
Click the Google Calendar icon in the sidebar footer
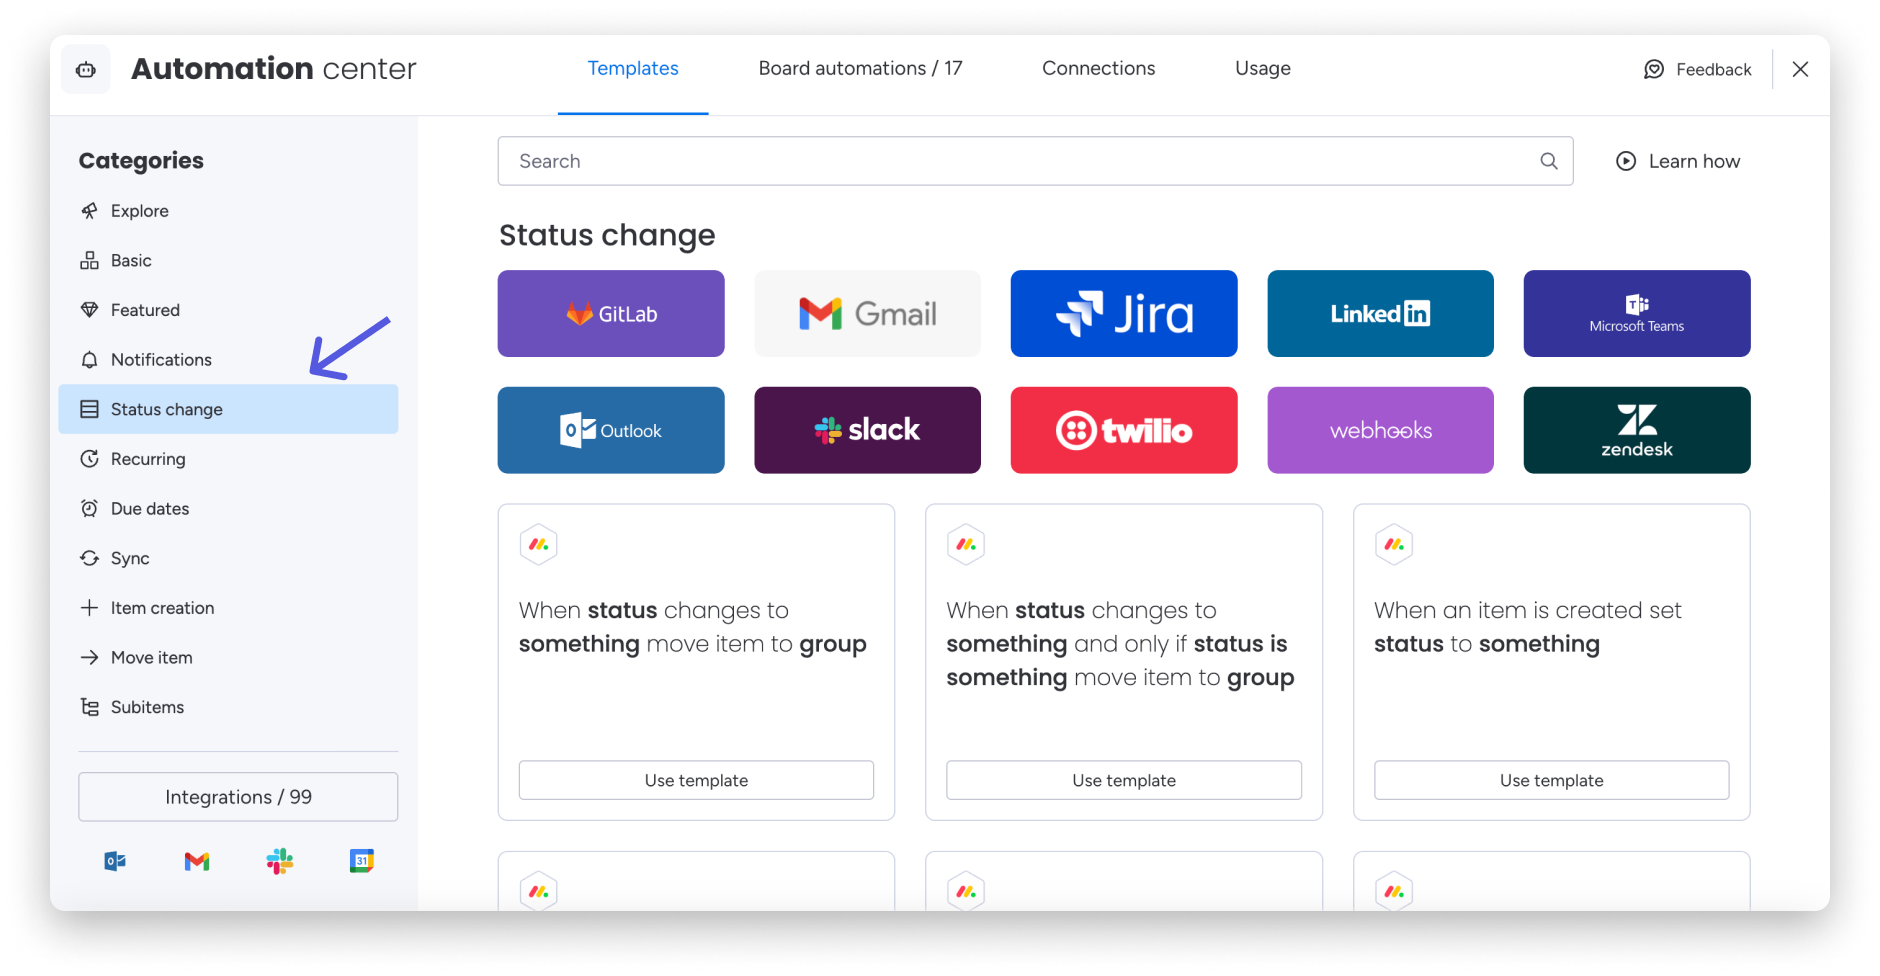coord(361,860)
